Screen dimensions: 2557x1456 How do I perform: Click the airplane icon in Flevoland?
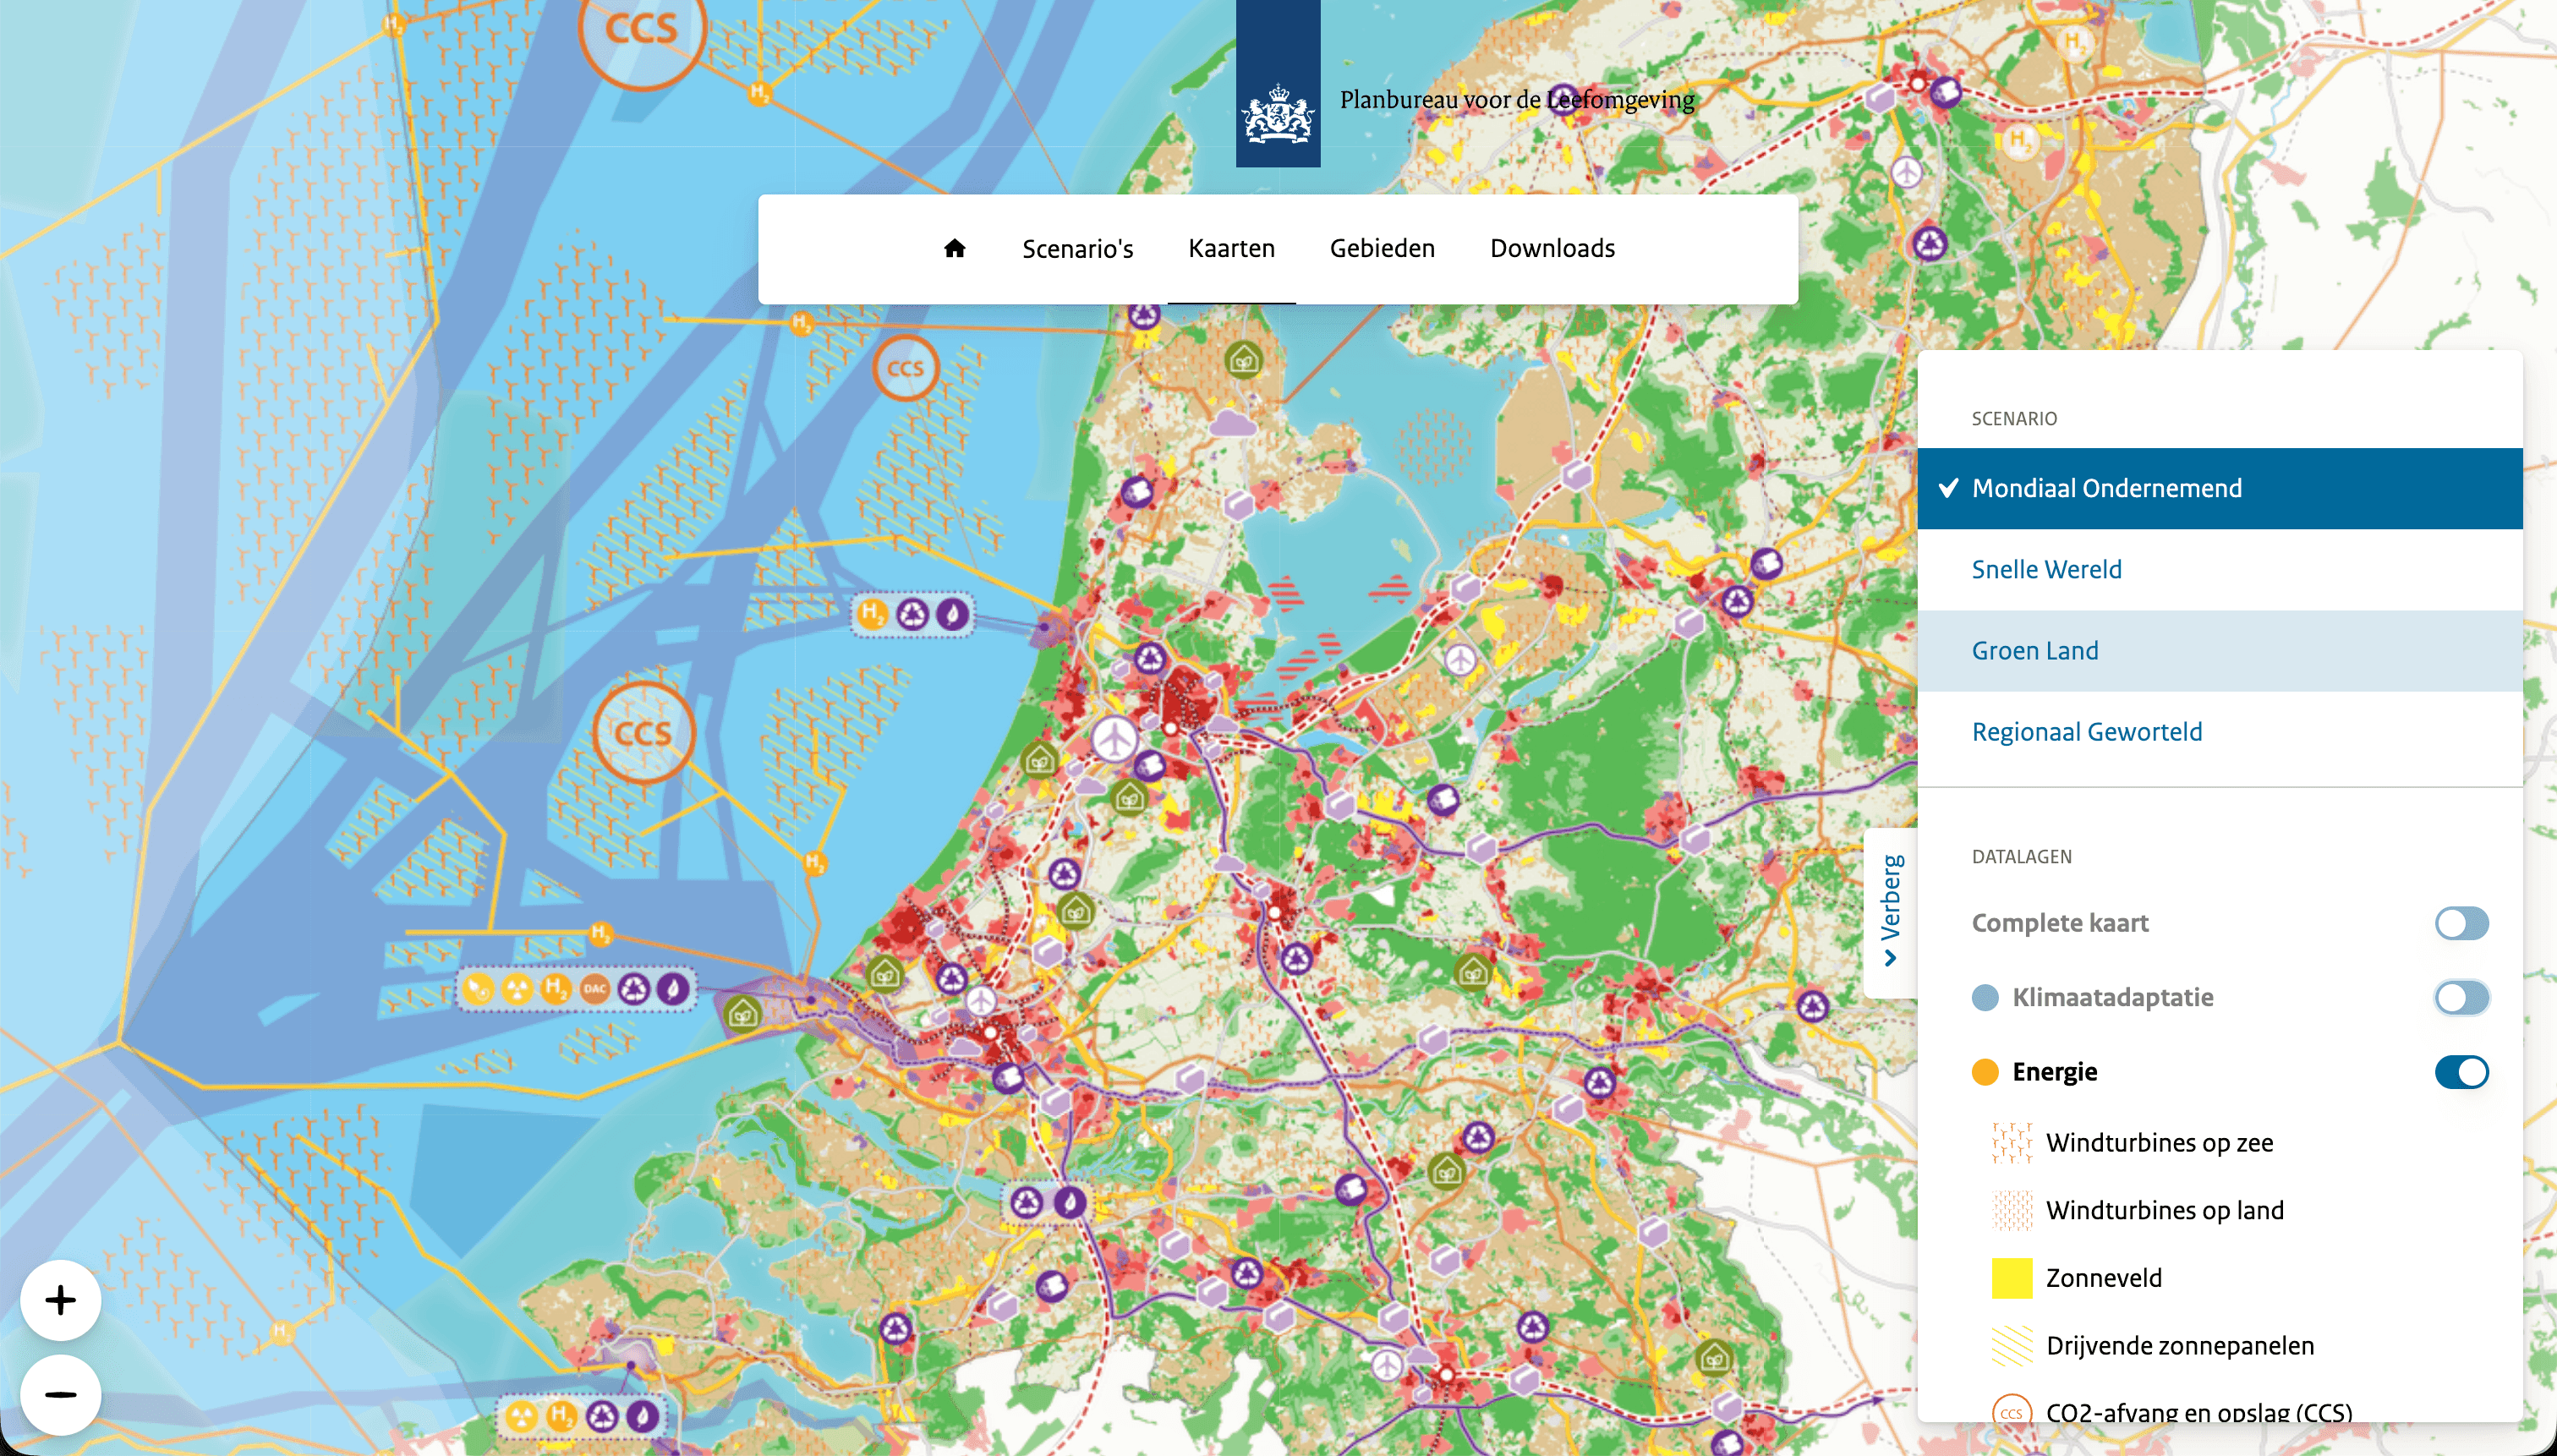tap(1460, 659)
